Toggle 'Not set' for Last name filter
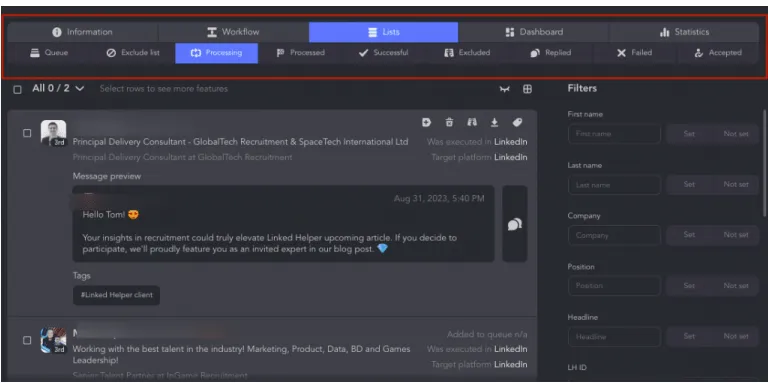 click(x=736, y=185)
